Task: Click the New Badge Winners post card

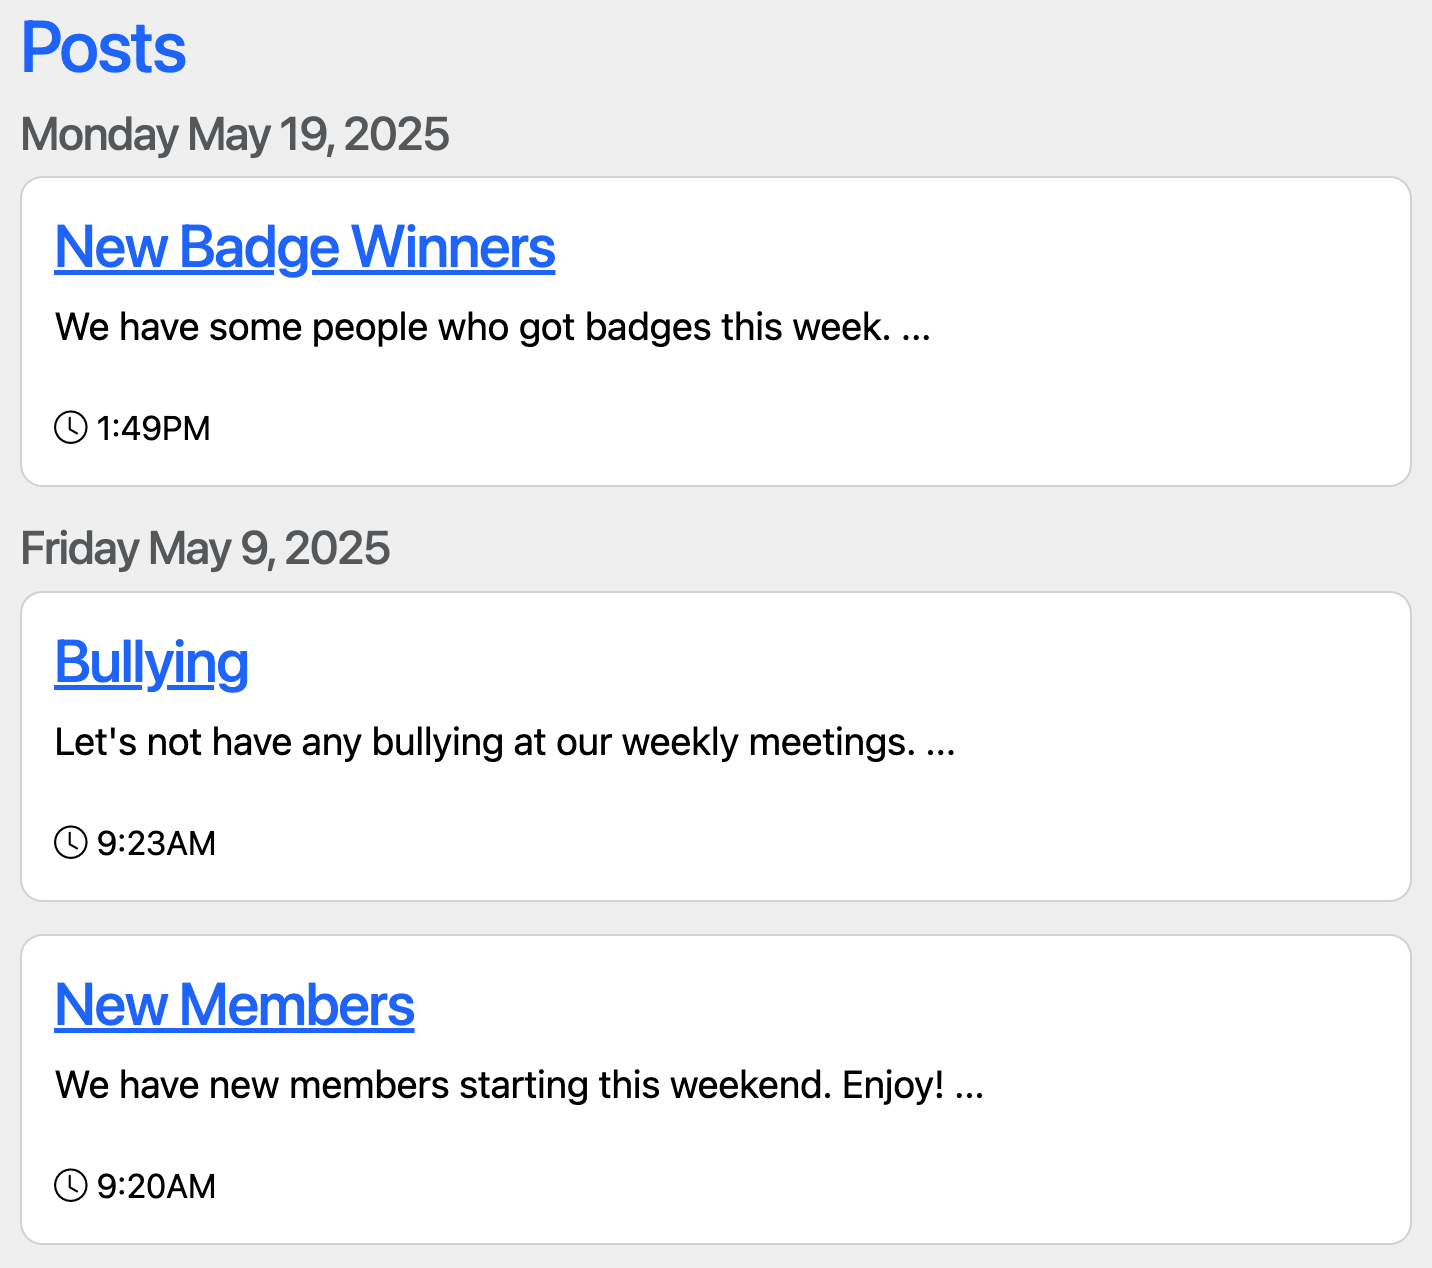Action: [x=716, y=330]
